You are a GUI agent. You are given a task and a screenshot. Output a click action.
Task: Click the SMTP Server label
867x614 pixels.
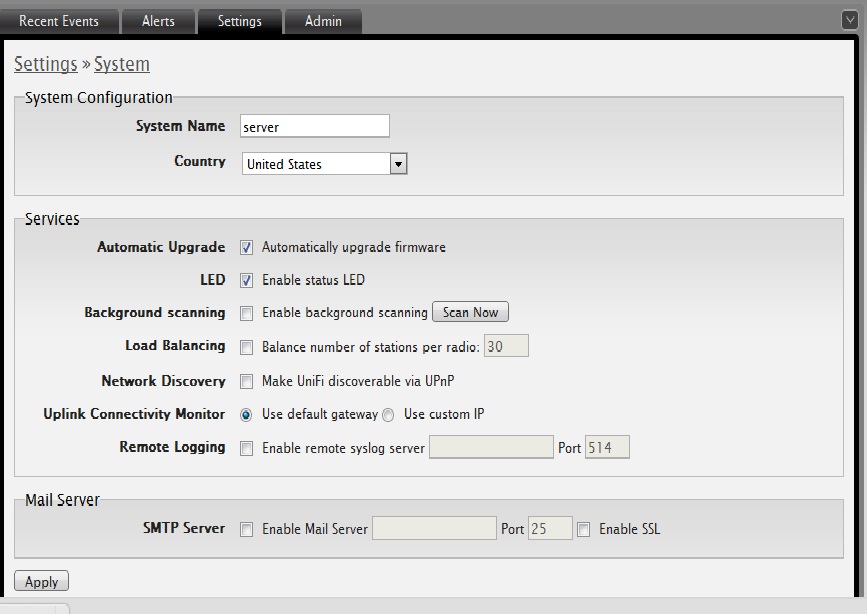coord(184,528)
